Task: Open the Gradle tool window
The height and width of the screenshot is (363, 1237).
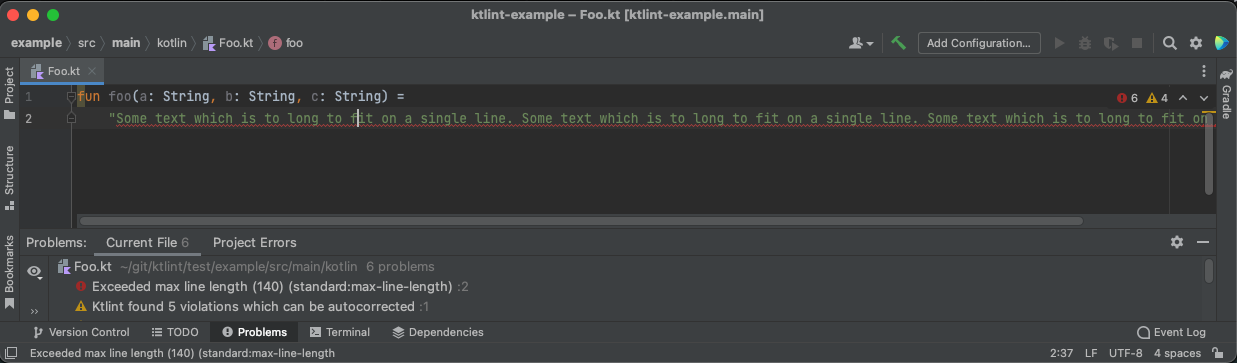Action: pos(1225,93)
